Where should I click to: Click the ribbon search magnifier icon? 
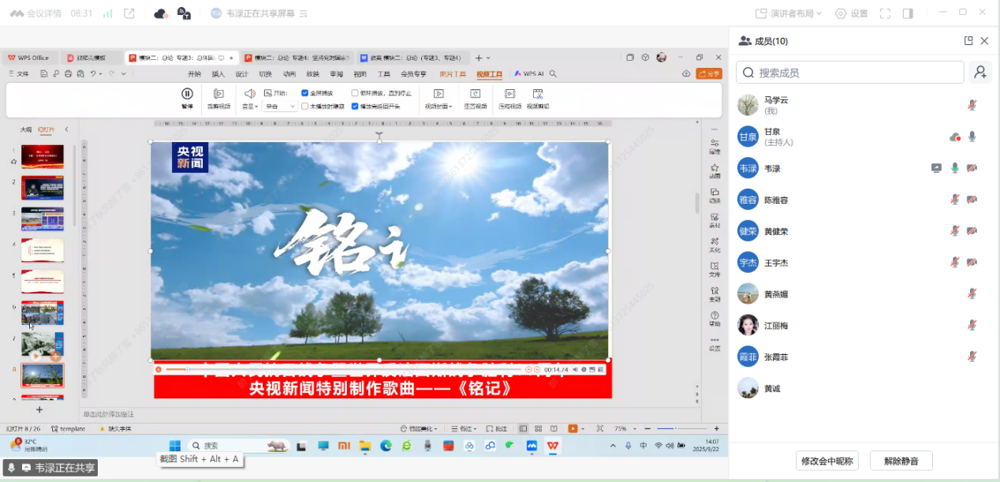(x=553, y=74)
